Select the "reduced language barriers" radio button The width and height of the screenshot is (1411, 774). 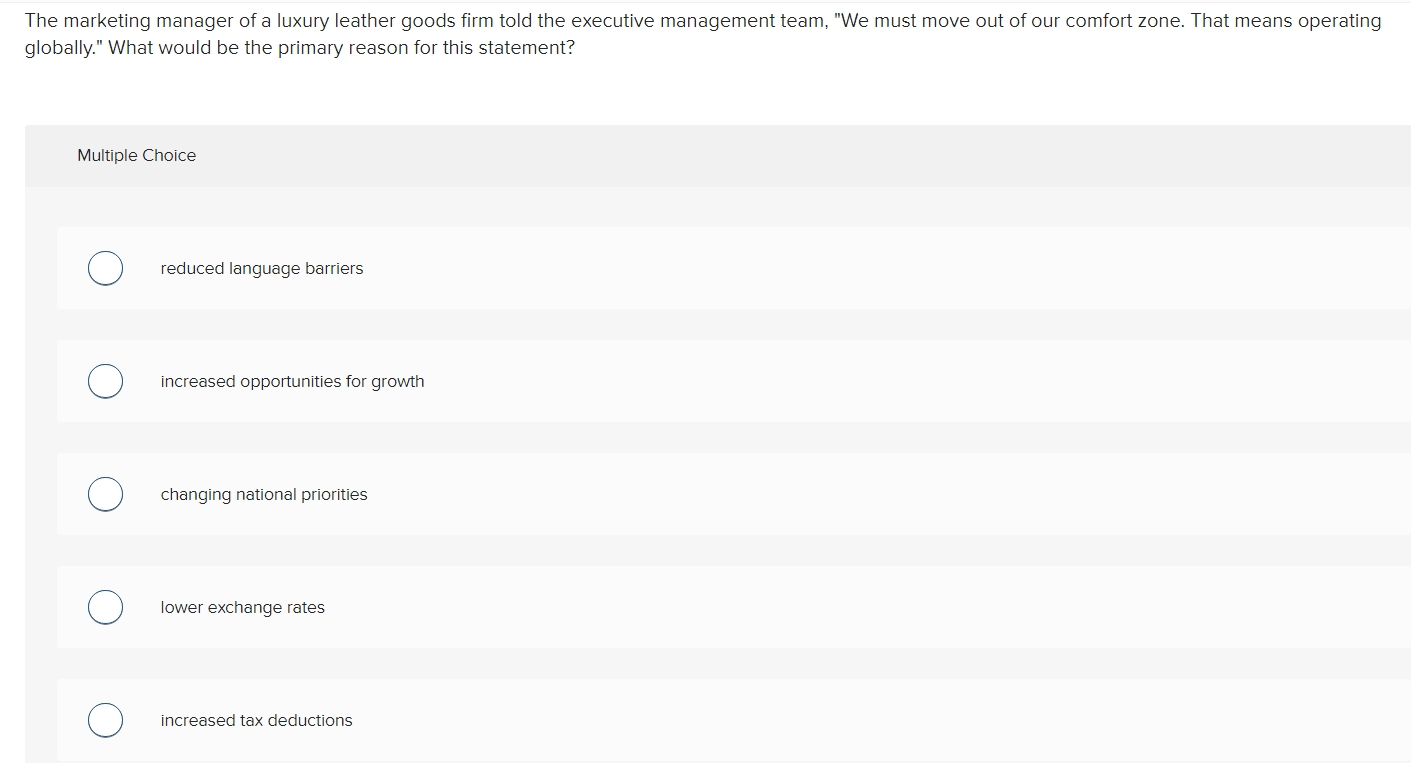coord(105,268)
